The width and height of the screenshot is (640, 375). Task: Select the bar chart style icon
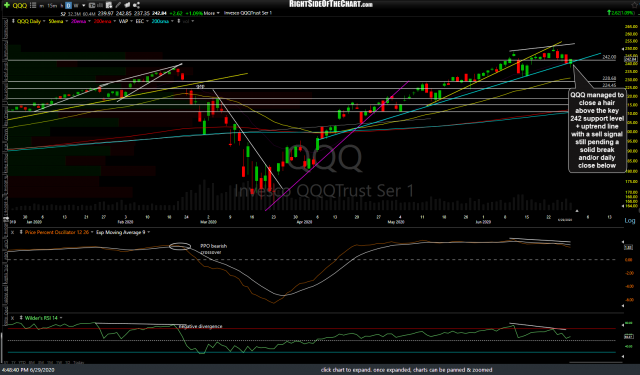tap(100, 5)
